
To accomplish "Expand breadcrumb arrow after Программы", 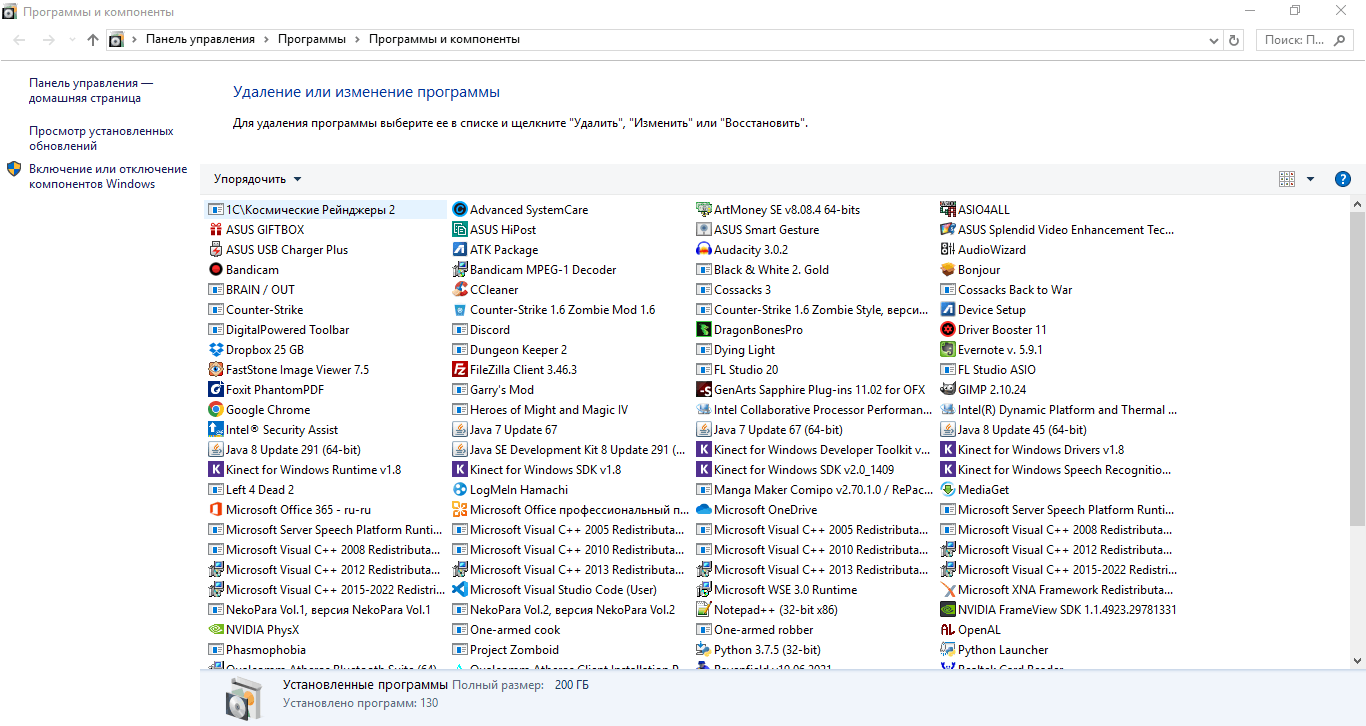I will click(357, 40).
